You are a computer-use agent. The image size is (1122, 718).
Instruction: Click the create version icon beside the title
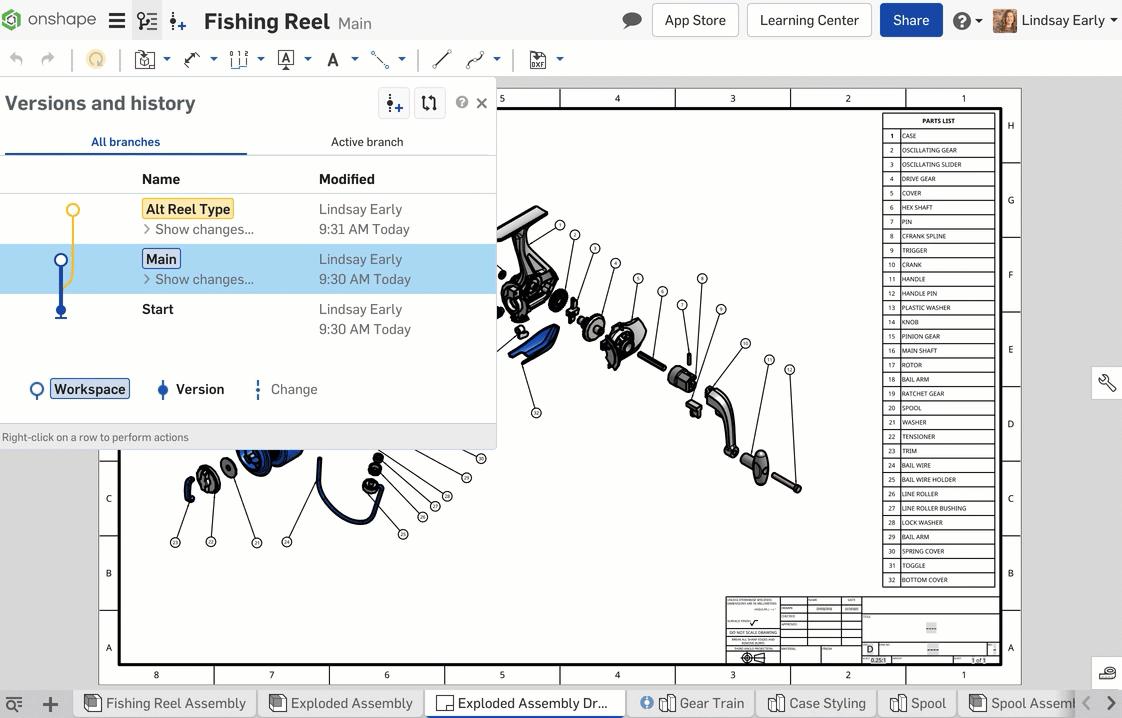(x=178, y=20)
